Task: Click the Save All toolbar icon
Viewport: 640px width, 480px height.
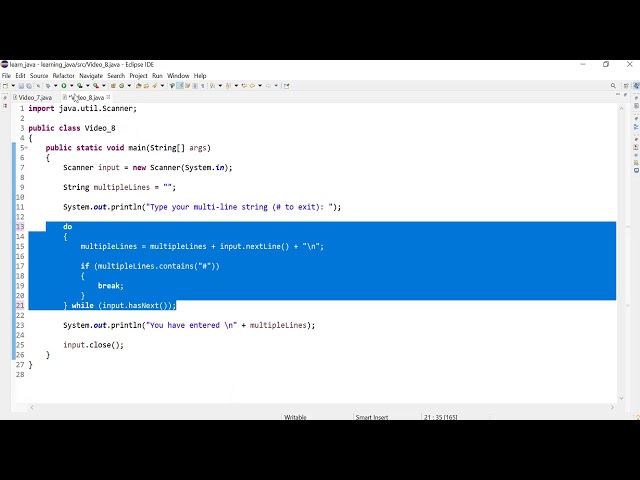Action: click(x=29, y=86)
